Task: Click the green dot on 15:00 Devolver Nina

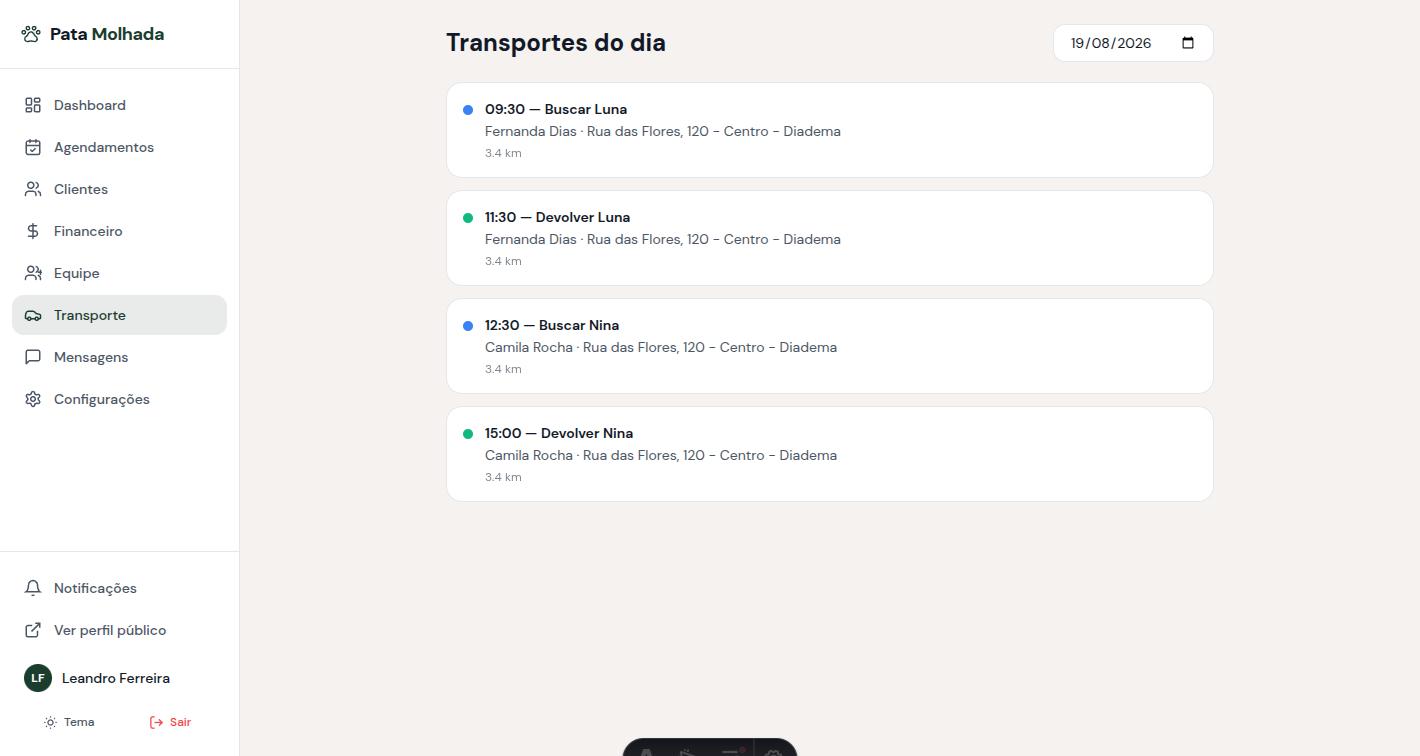Action: pyautogui.click(x=468, y=434)
